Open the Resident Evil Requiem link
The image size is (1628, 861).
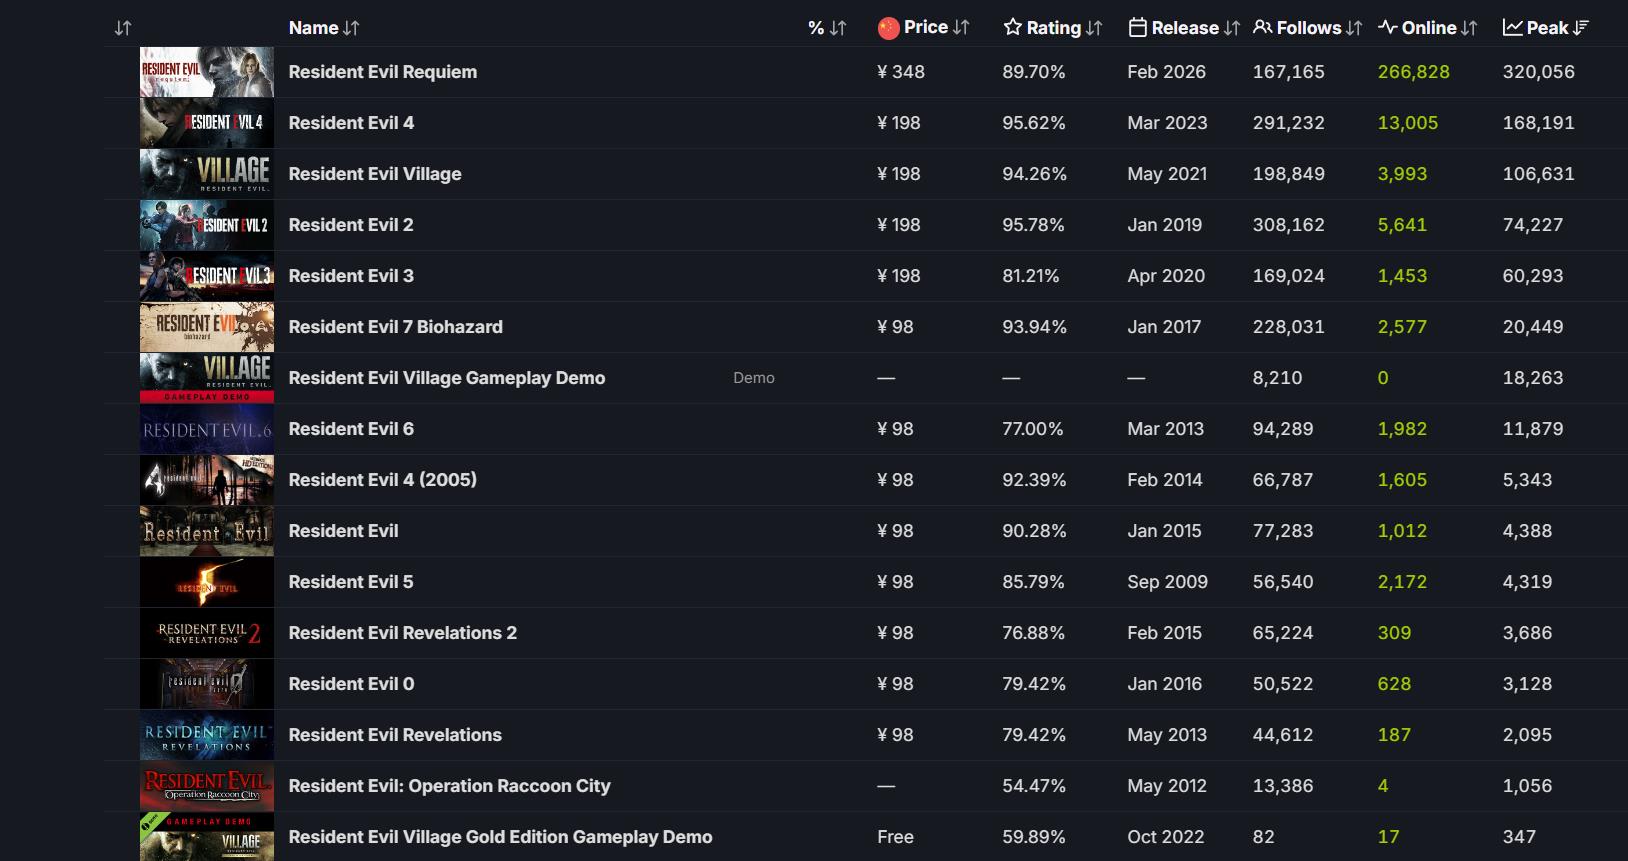382,72
